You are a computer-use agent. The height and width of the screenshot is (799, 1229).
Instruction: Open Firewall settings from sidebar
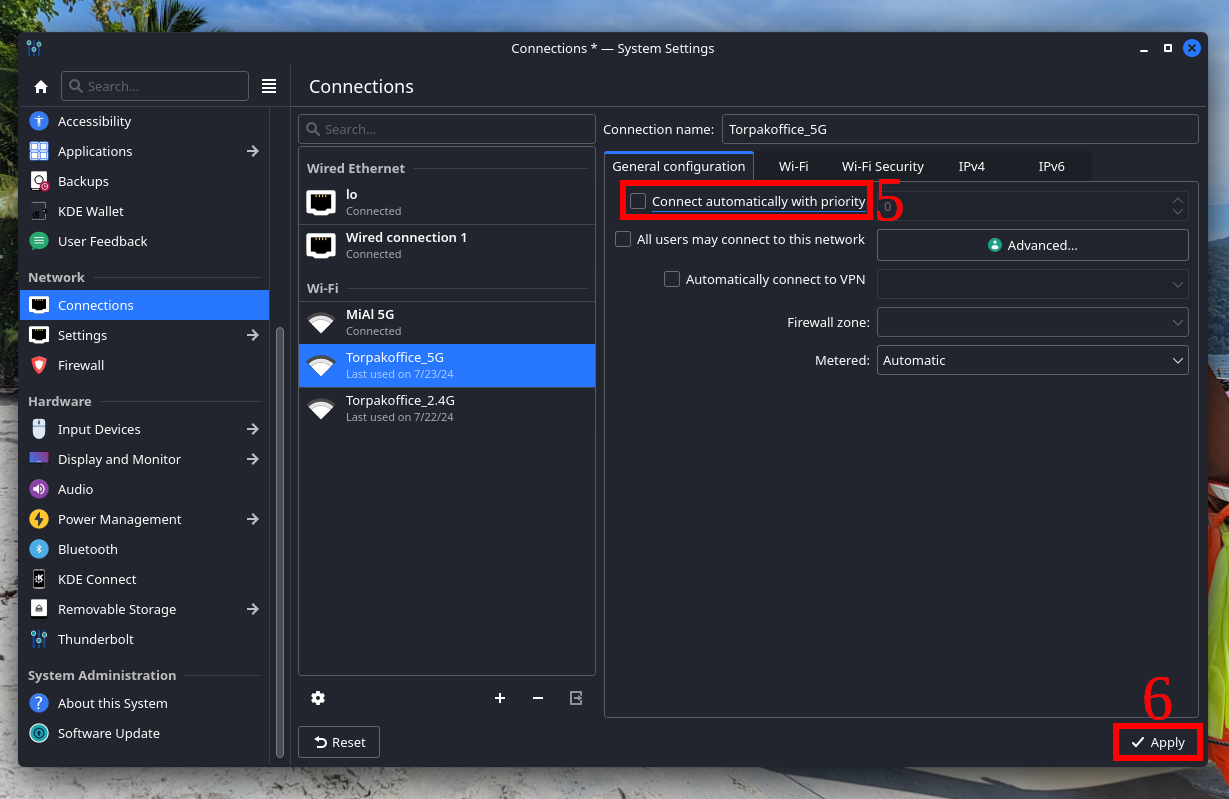click(80, 365)
